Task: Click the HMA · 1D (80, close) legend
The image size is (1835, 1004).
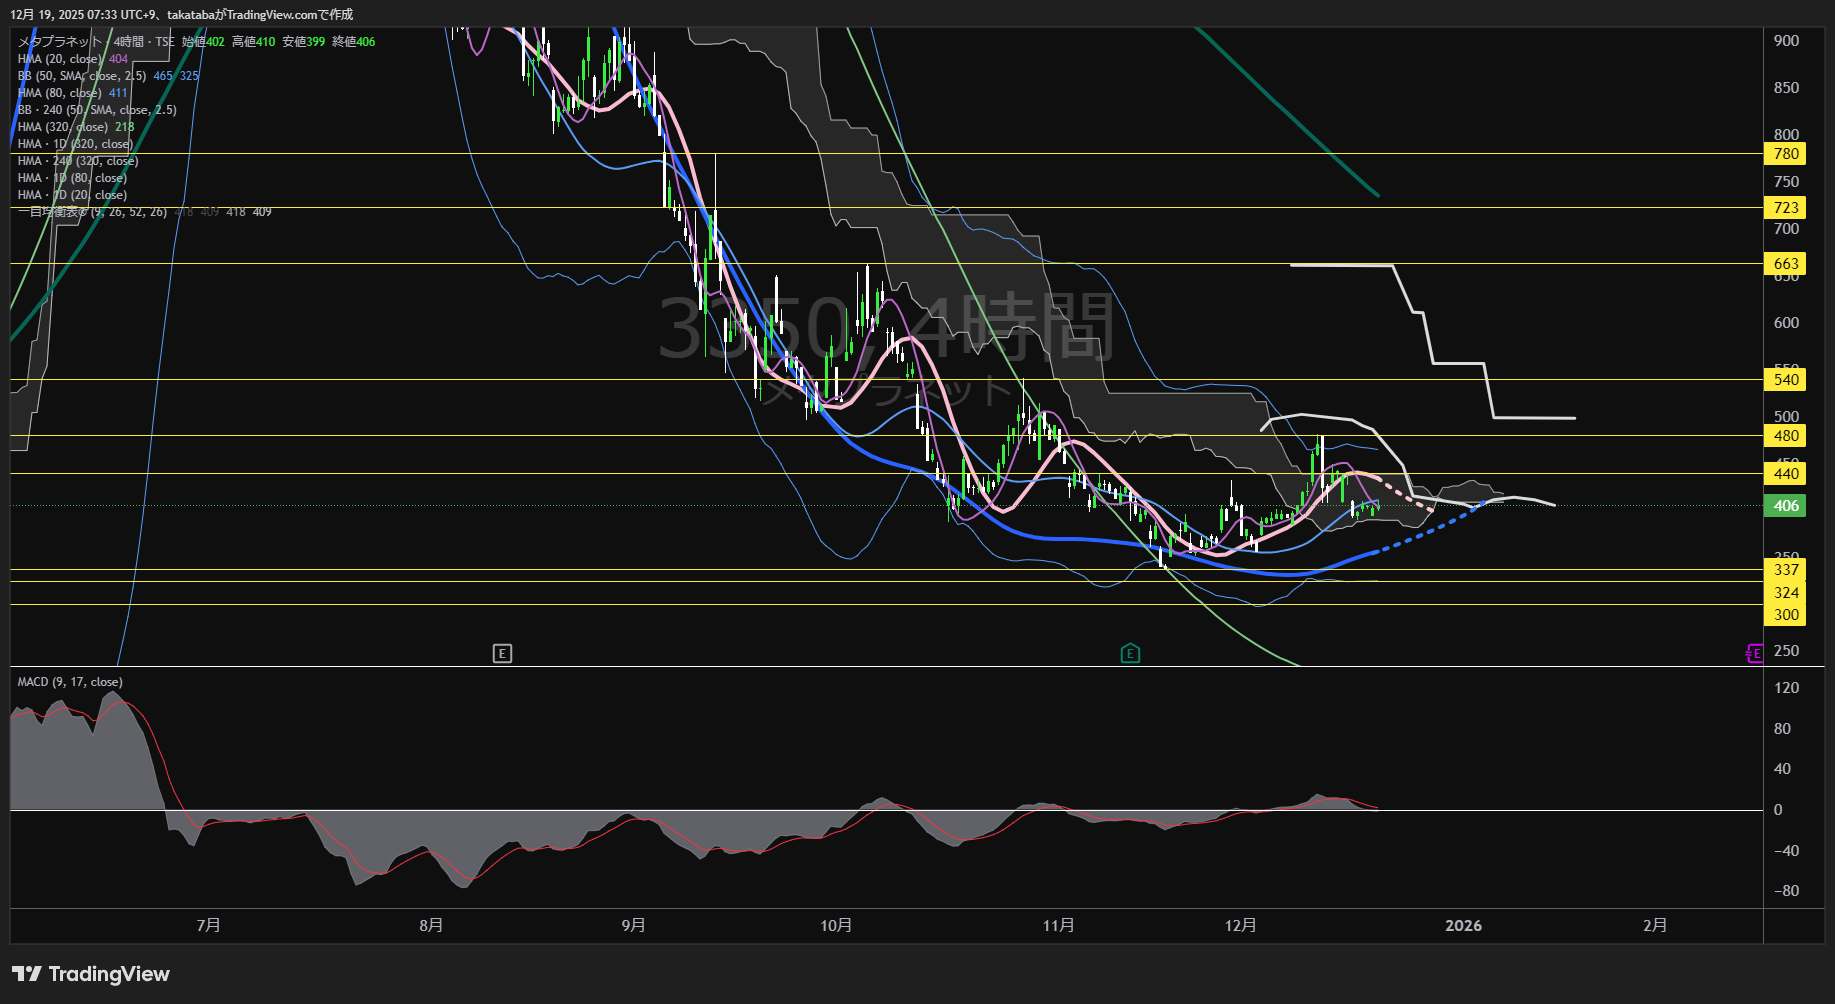Action: pos(72,178)
